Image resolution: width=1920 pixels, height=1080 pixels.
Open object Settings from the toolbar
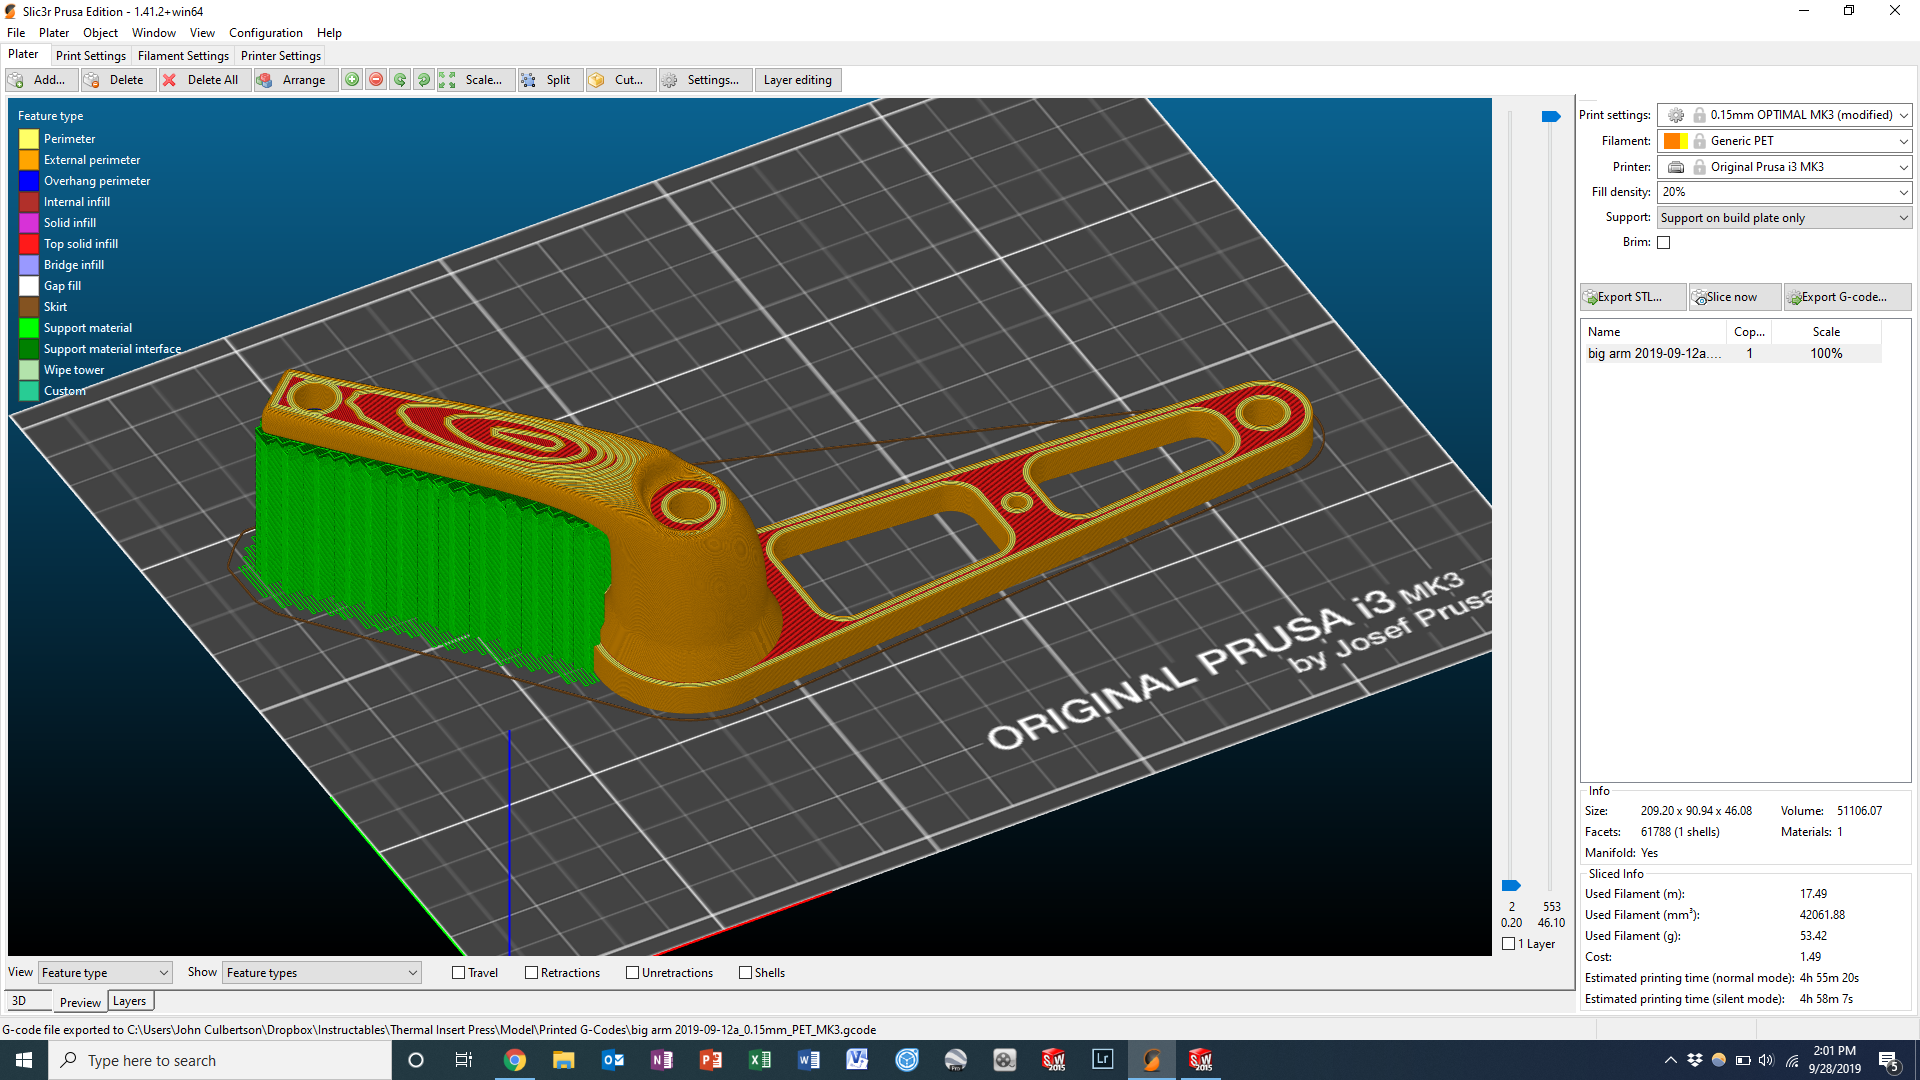[704, 80]
